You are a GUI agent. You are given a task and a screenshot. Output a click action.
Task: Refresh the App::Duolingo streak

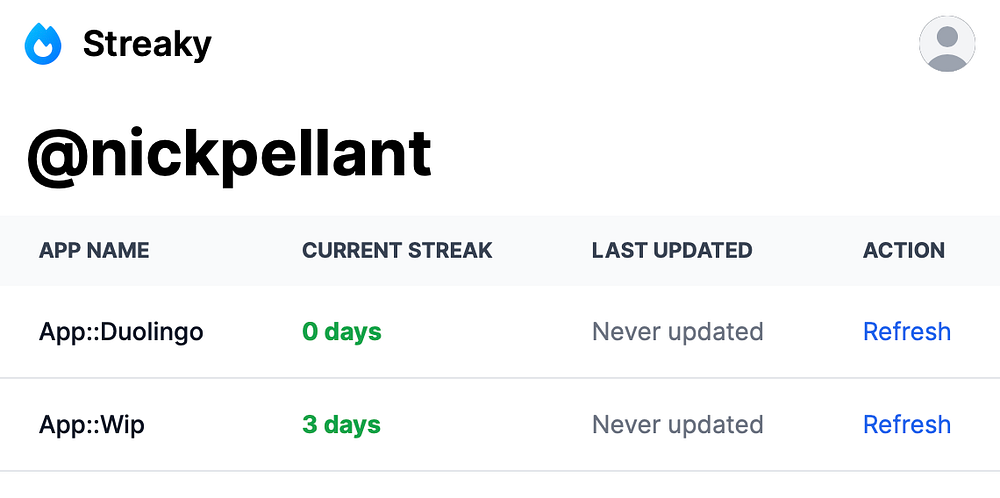tap(906, 331)
